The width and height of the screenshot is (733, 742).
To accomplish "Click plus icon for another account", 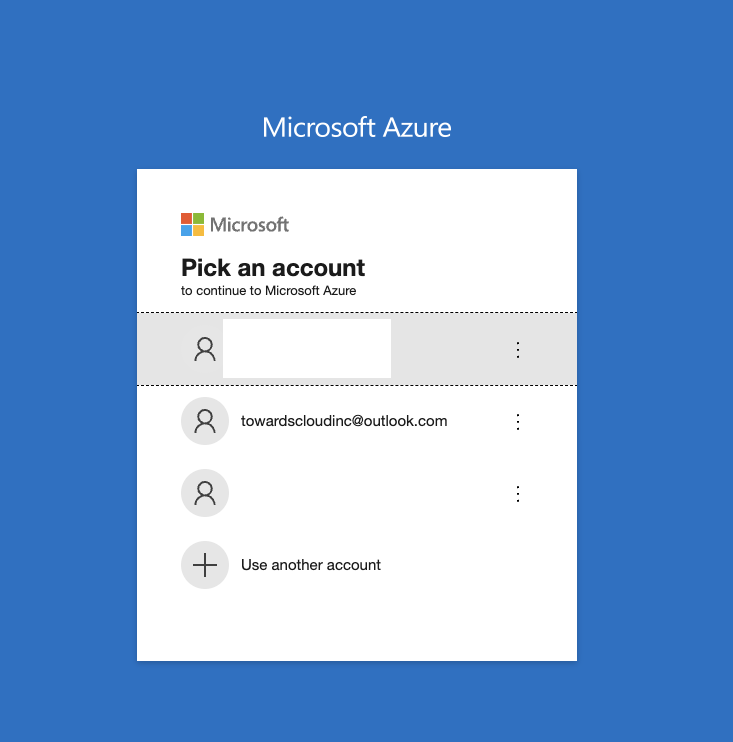I will tap(205, 565).
